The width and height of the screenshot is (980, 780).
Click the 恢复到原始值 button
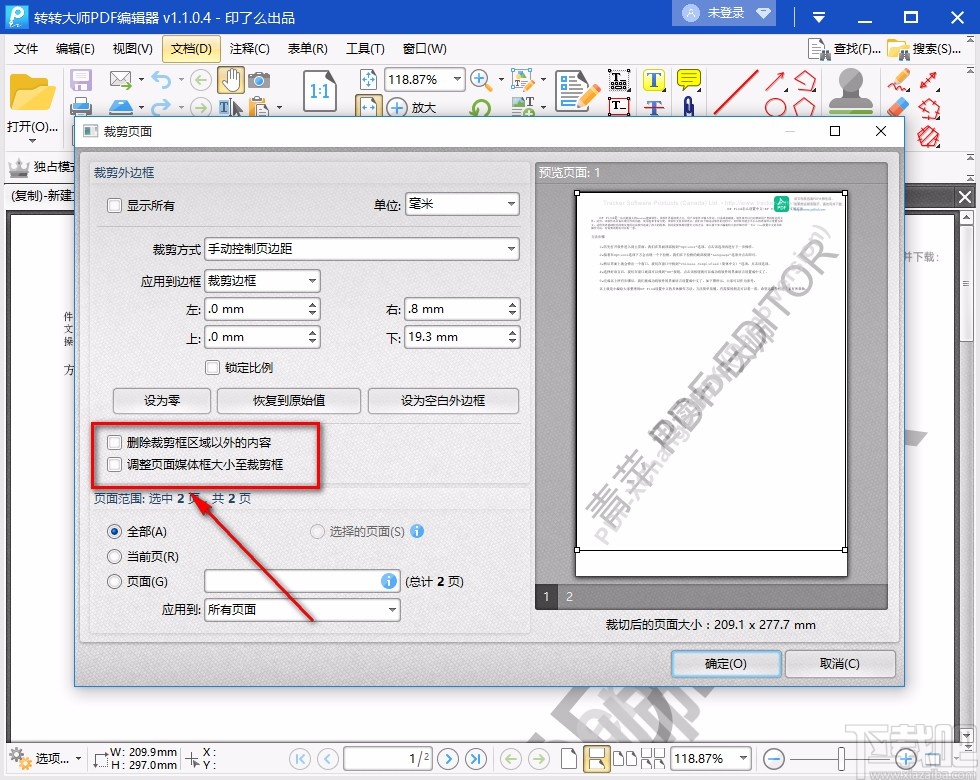click(289, 401)
